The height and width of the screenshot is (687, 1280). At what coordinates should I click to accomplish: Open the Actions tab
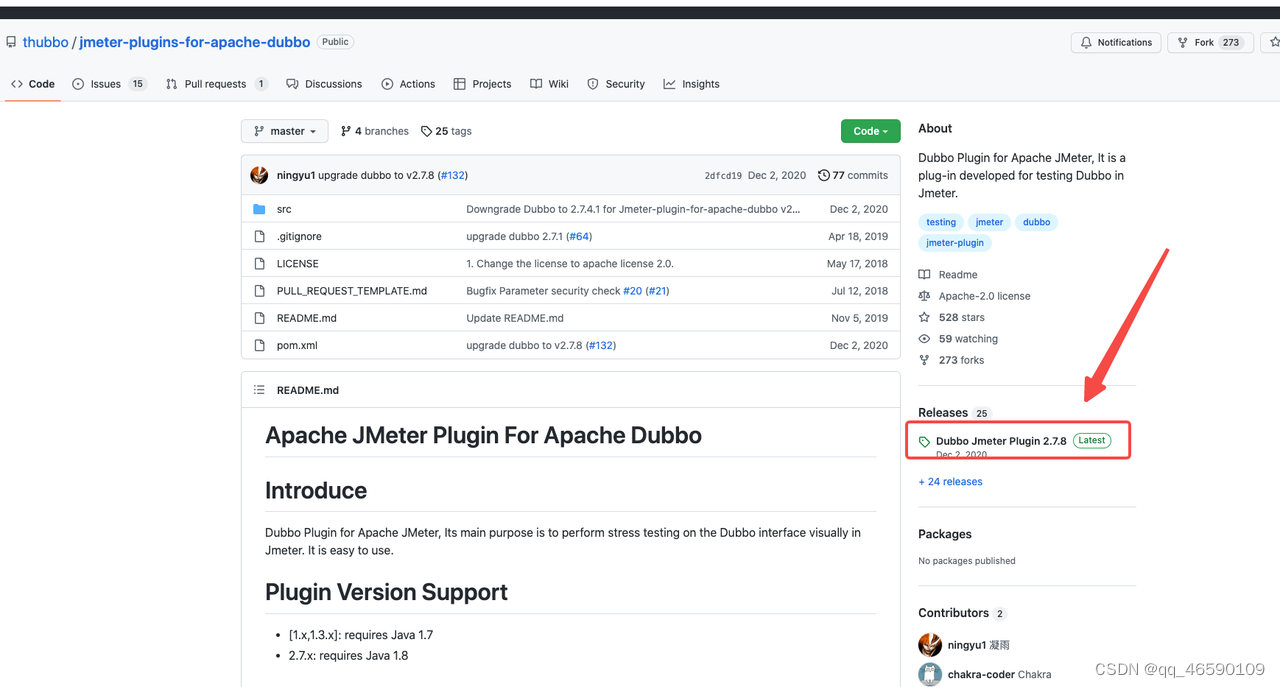coord(408,84)
